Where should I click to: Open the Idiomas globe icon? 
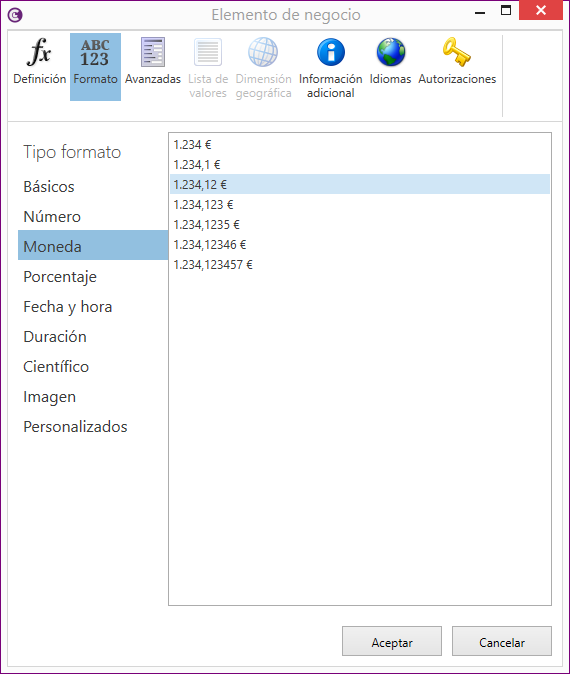[390, 52]
